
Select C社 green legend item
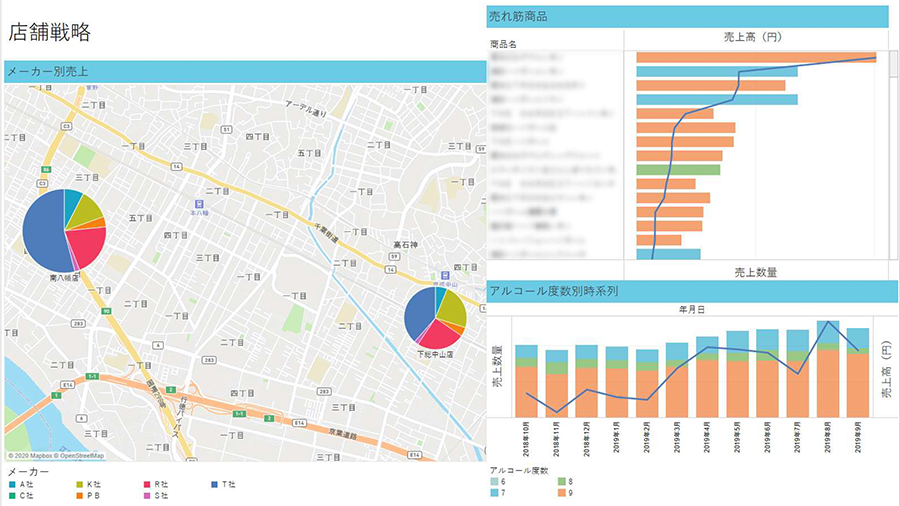click(12, 495)
